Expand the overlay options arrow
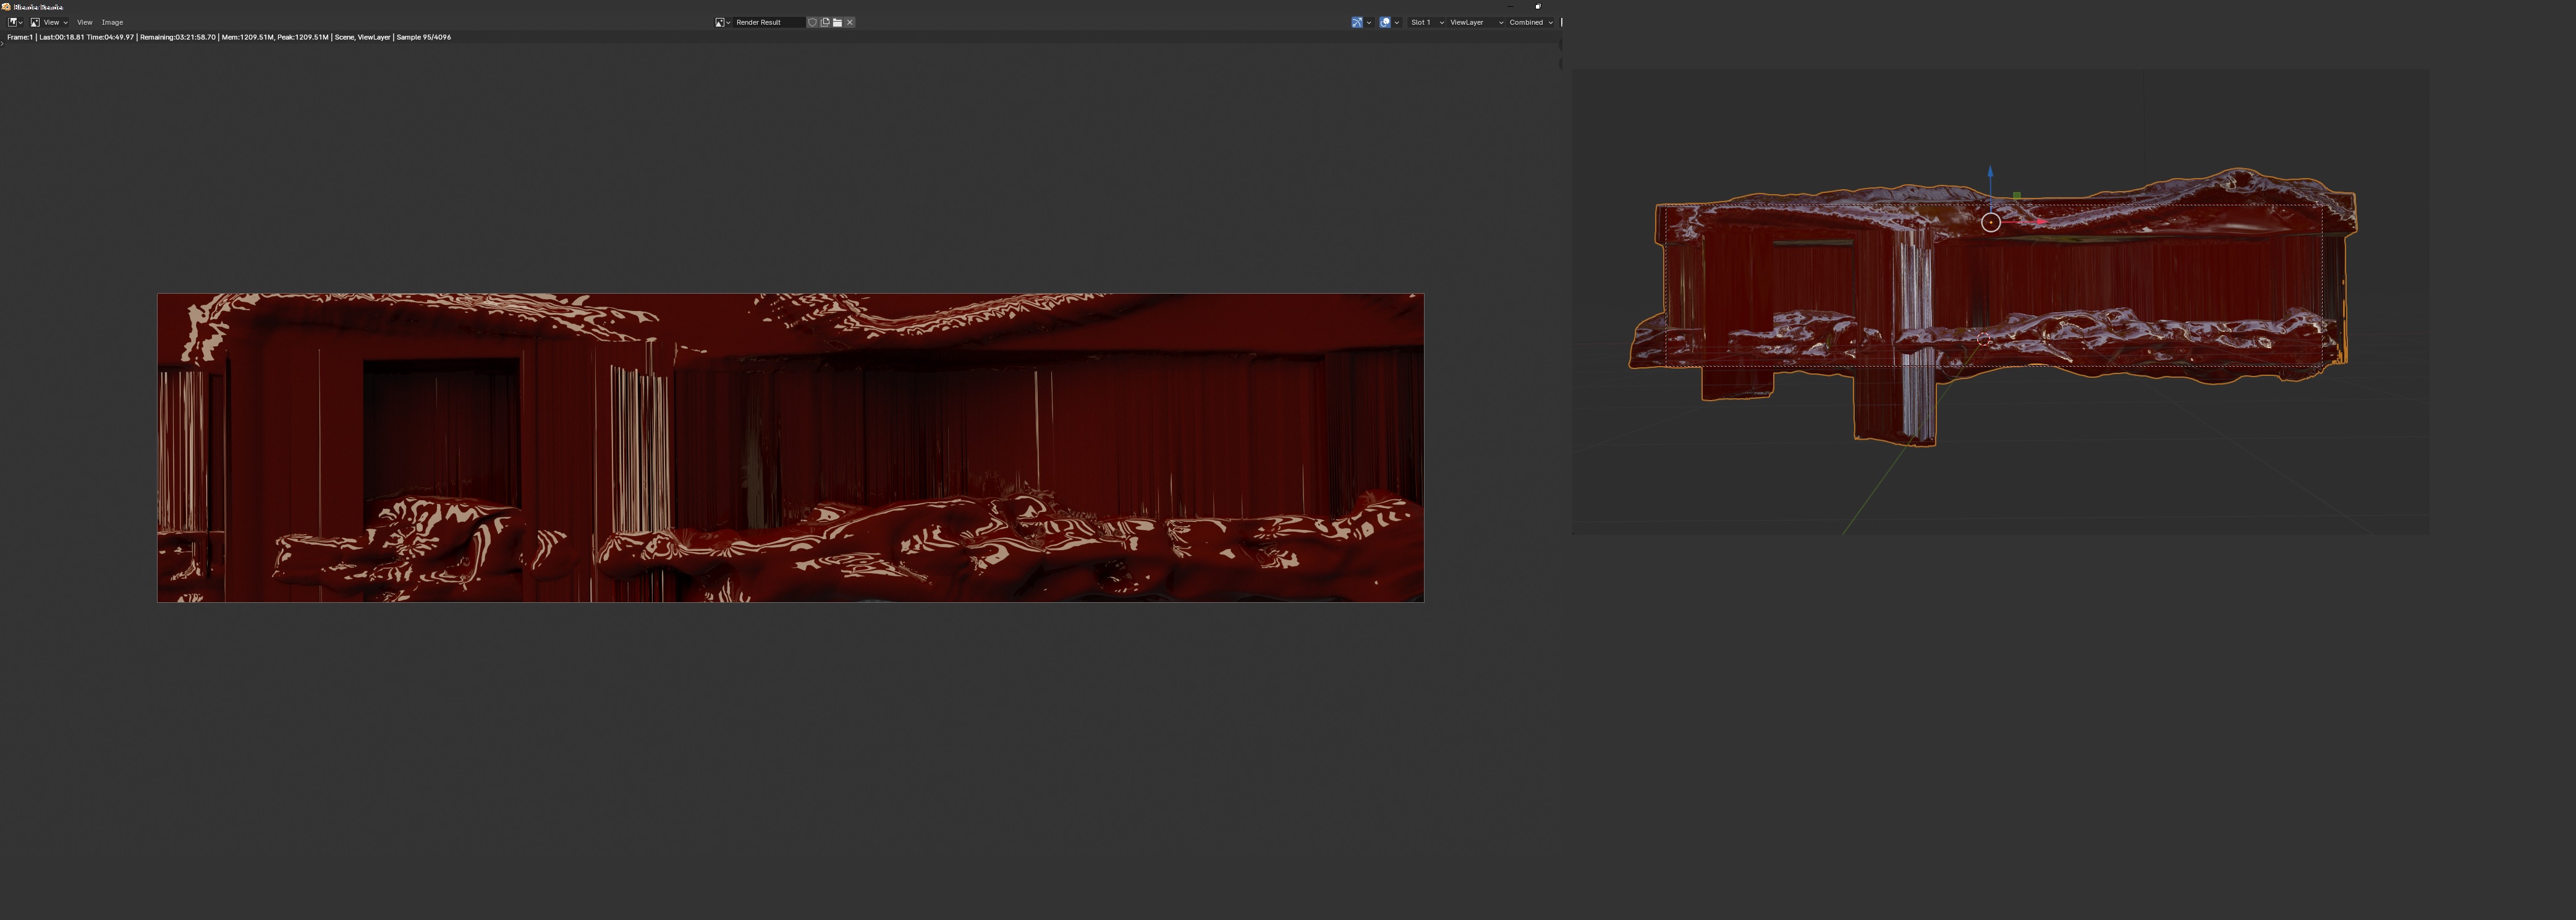This screenshot has height=920, width=2576. coord(1397,22)
